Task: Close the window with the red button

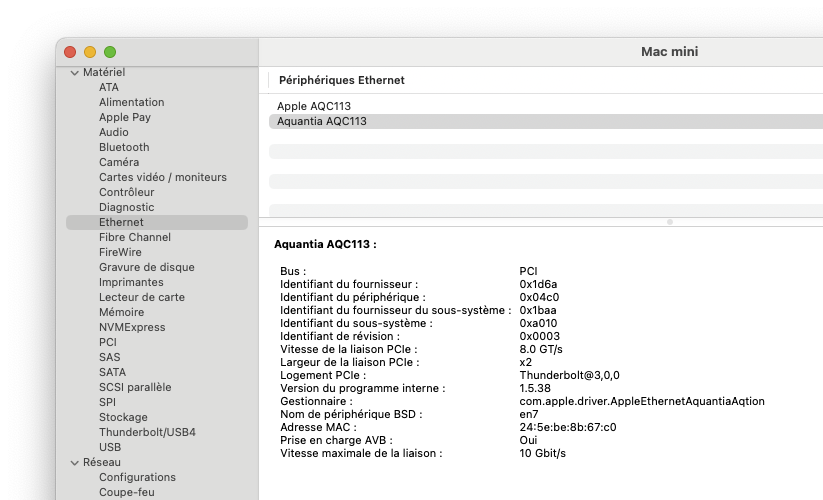Action: click(70, 52)
